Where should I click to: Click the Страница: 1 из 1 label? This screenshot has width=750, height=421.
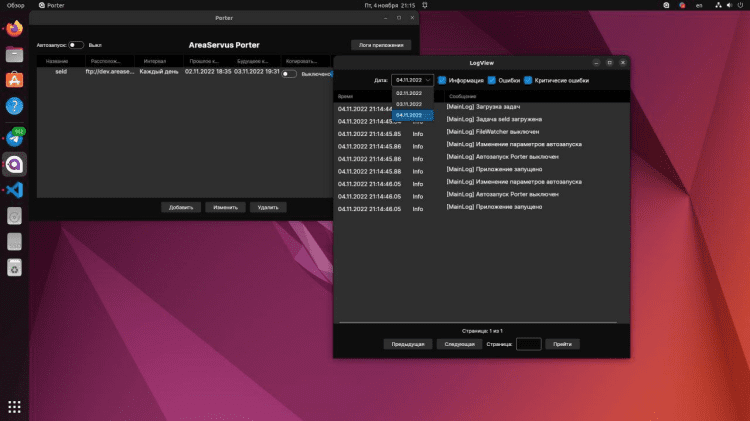[x=482, y=331]
